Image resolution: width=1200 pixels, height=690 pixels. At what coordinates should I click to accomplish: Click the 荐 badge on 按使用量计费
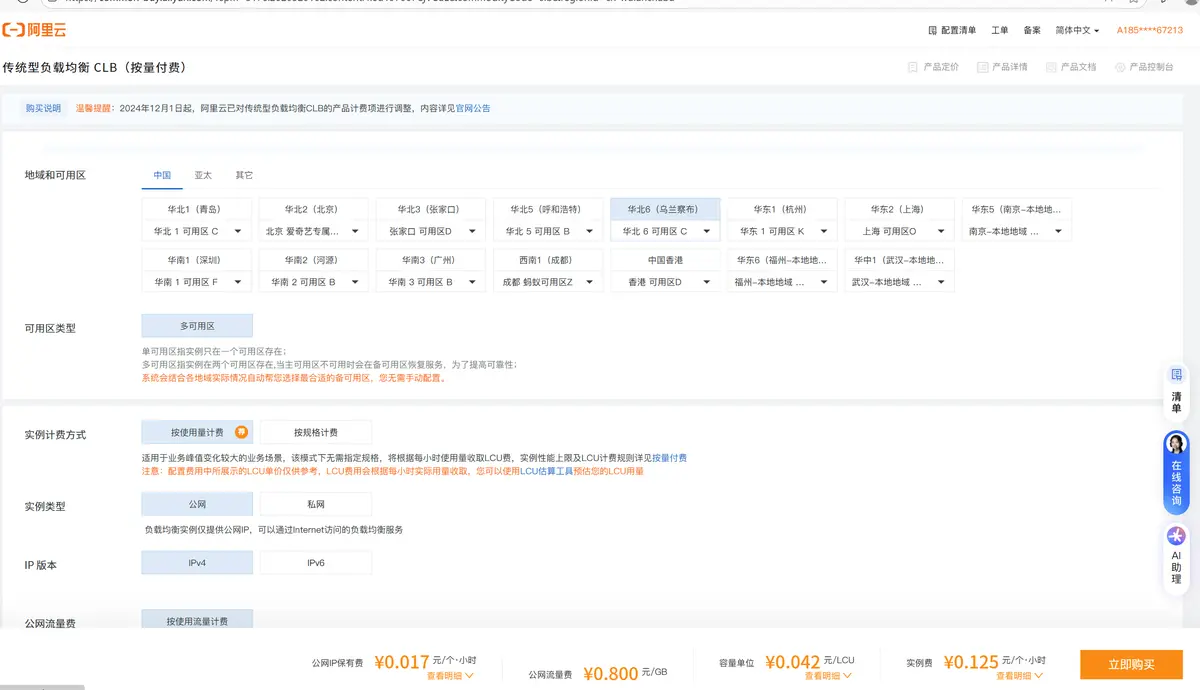241,432
